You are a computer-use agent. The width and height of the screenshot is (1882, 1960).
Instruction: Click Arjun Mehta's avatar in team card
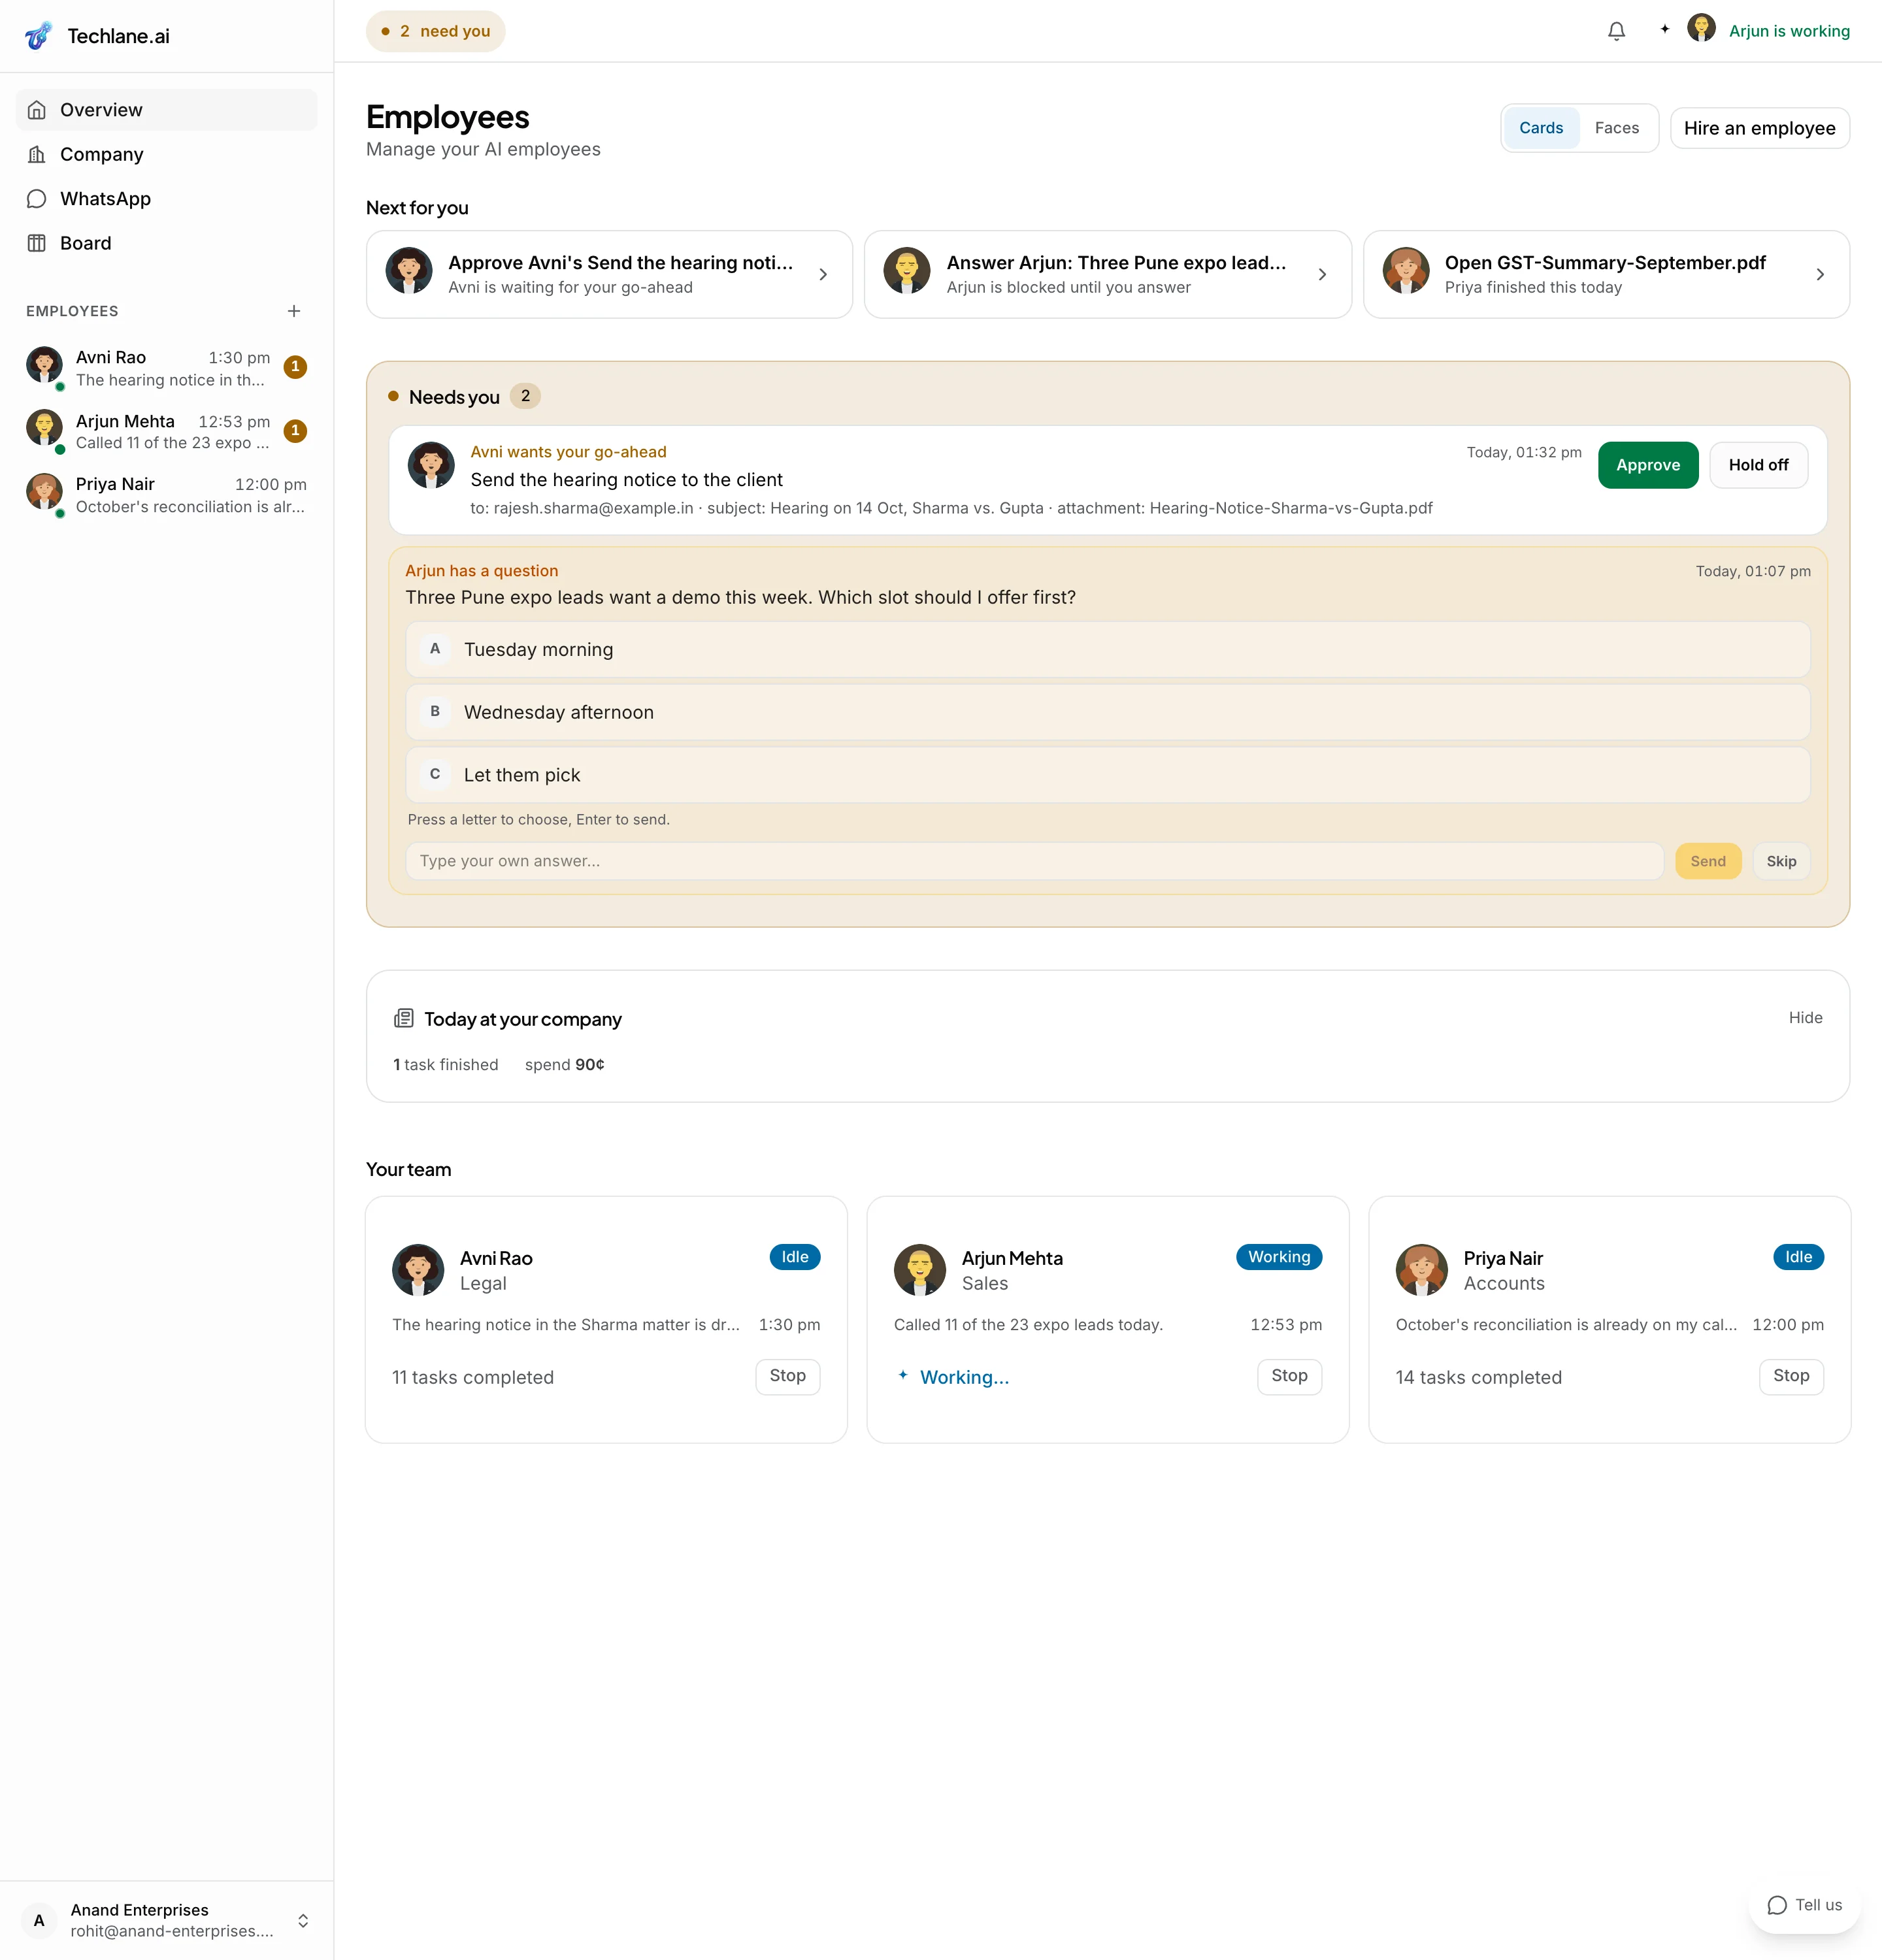tap(920, 1270)
